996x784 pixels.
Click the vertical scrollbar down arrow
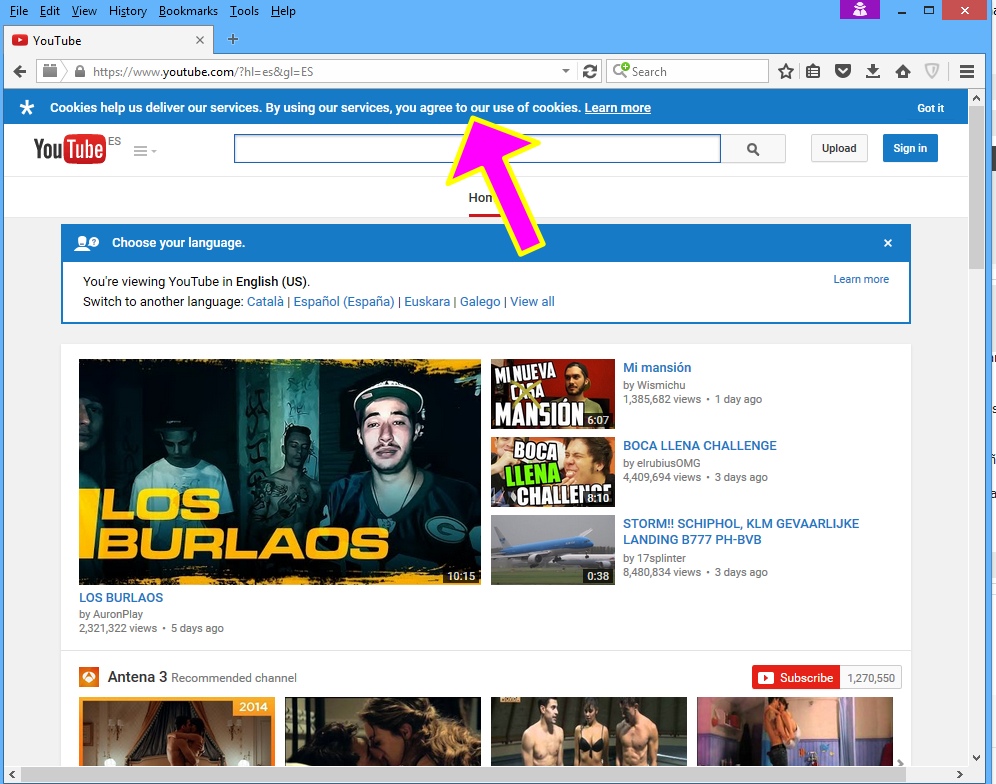(x=976, y=757)
